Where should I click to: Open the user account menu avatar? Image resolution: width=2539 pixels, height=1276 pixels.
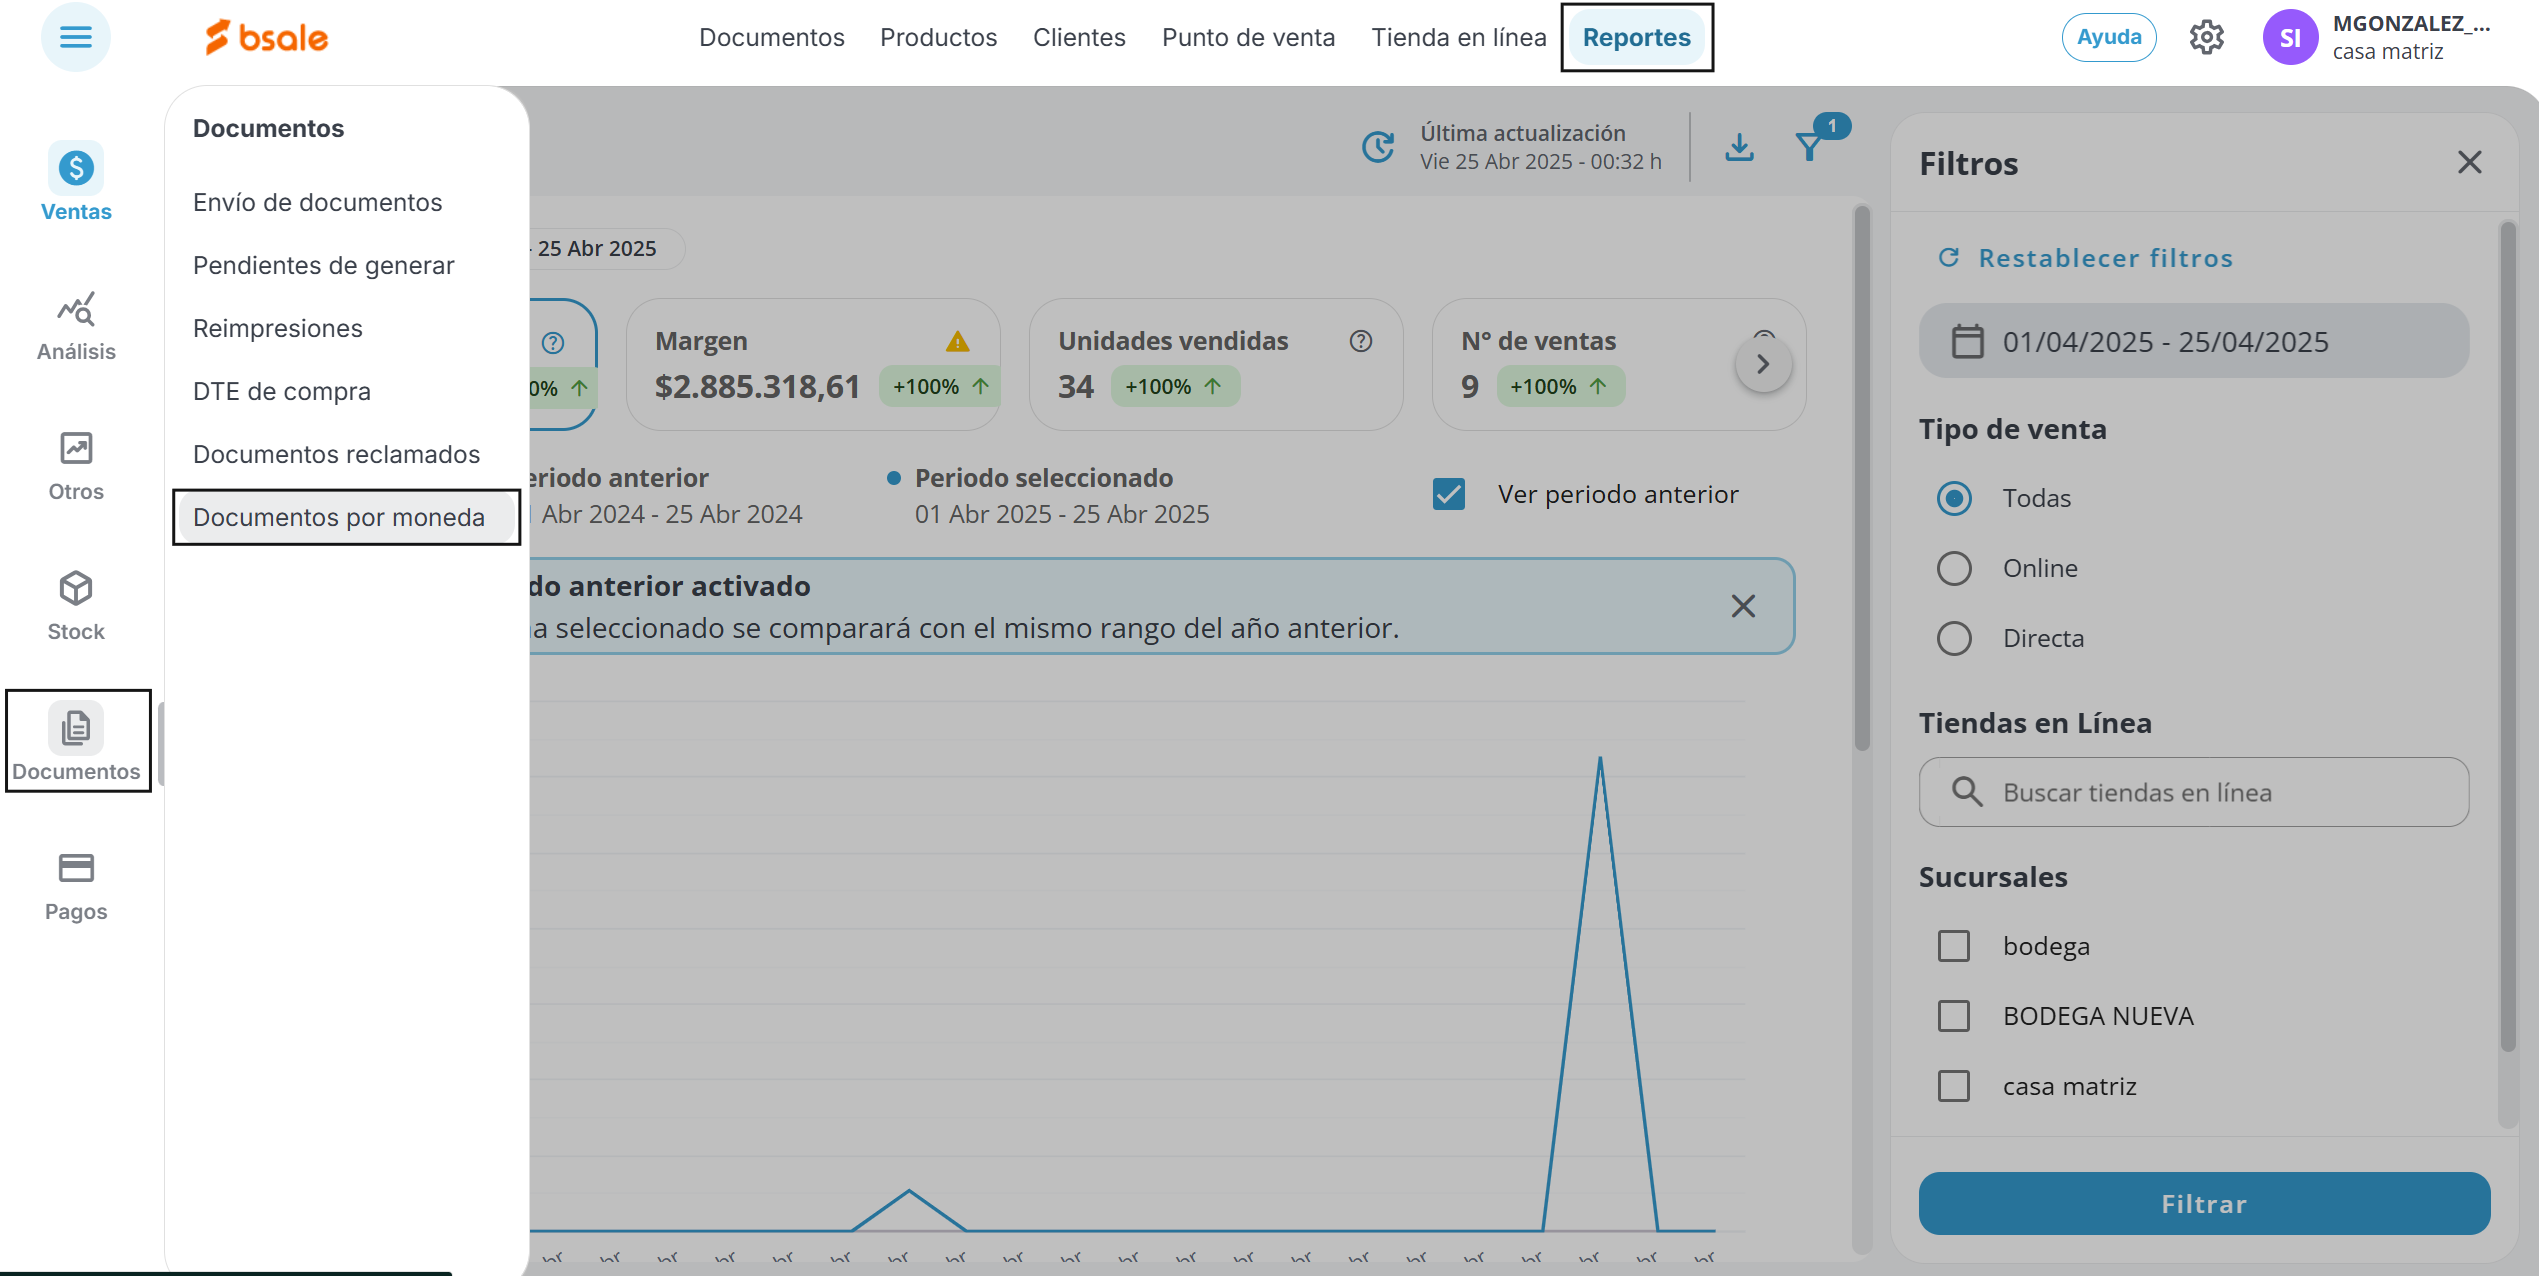pyautogui.click(x=2290, y=38)
